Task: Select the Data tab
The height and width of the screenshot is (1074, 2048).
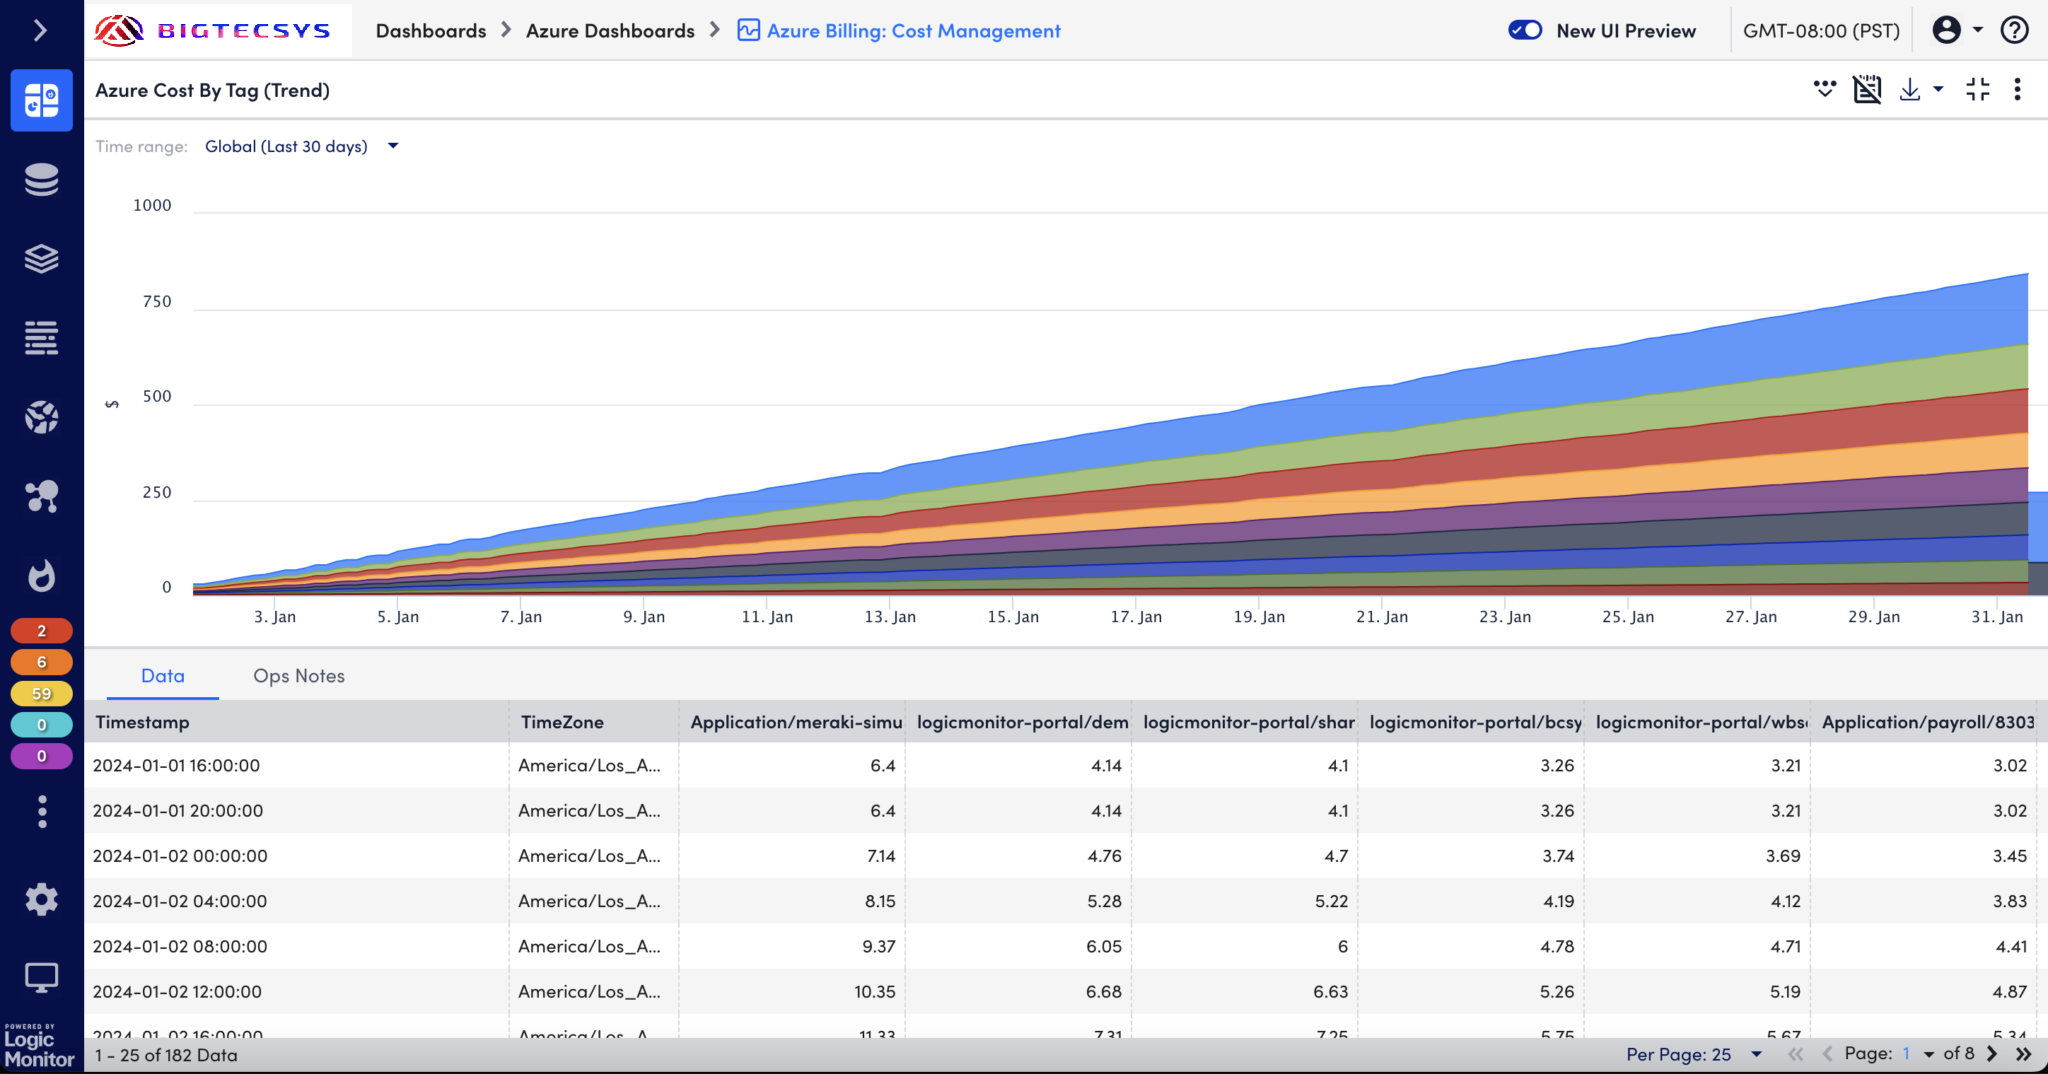Action: (x=162, y=676)
